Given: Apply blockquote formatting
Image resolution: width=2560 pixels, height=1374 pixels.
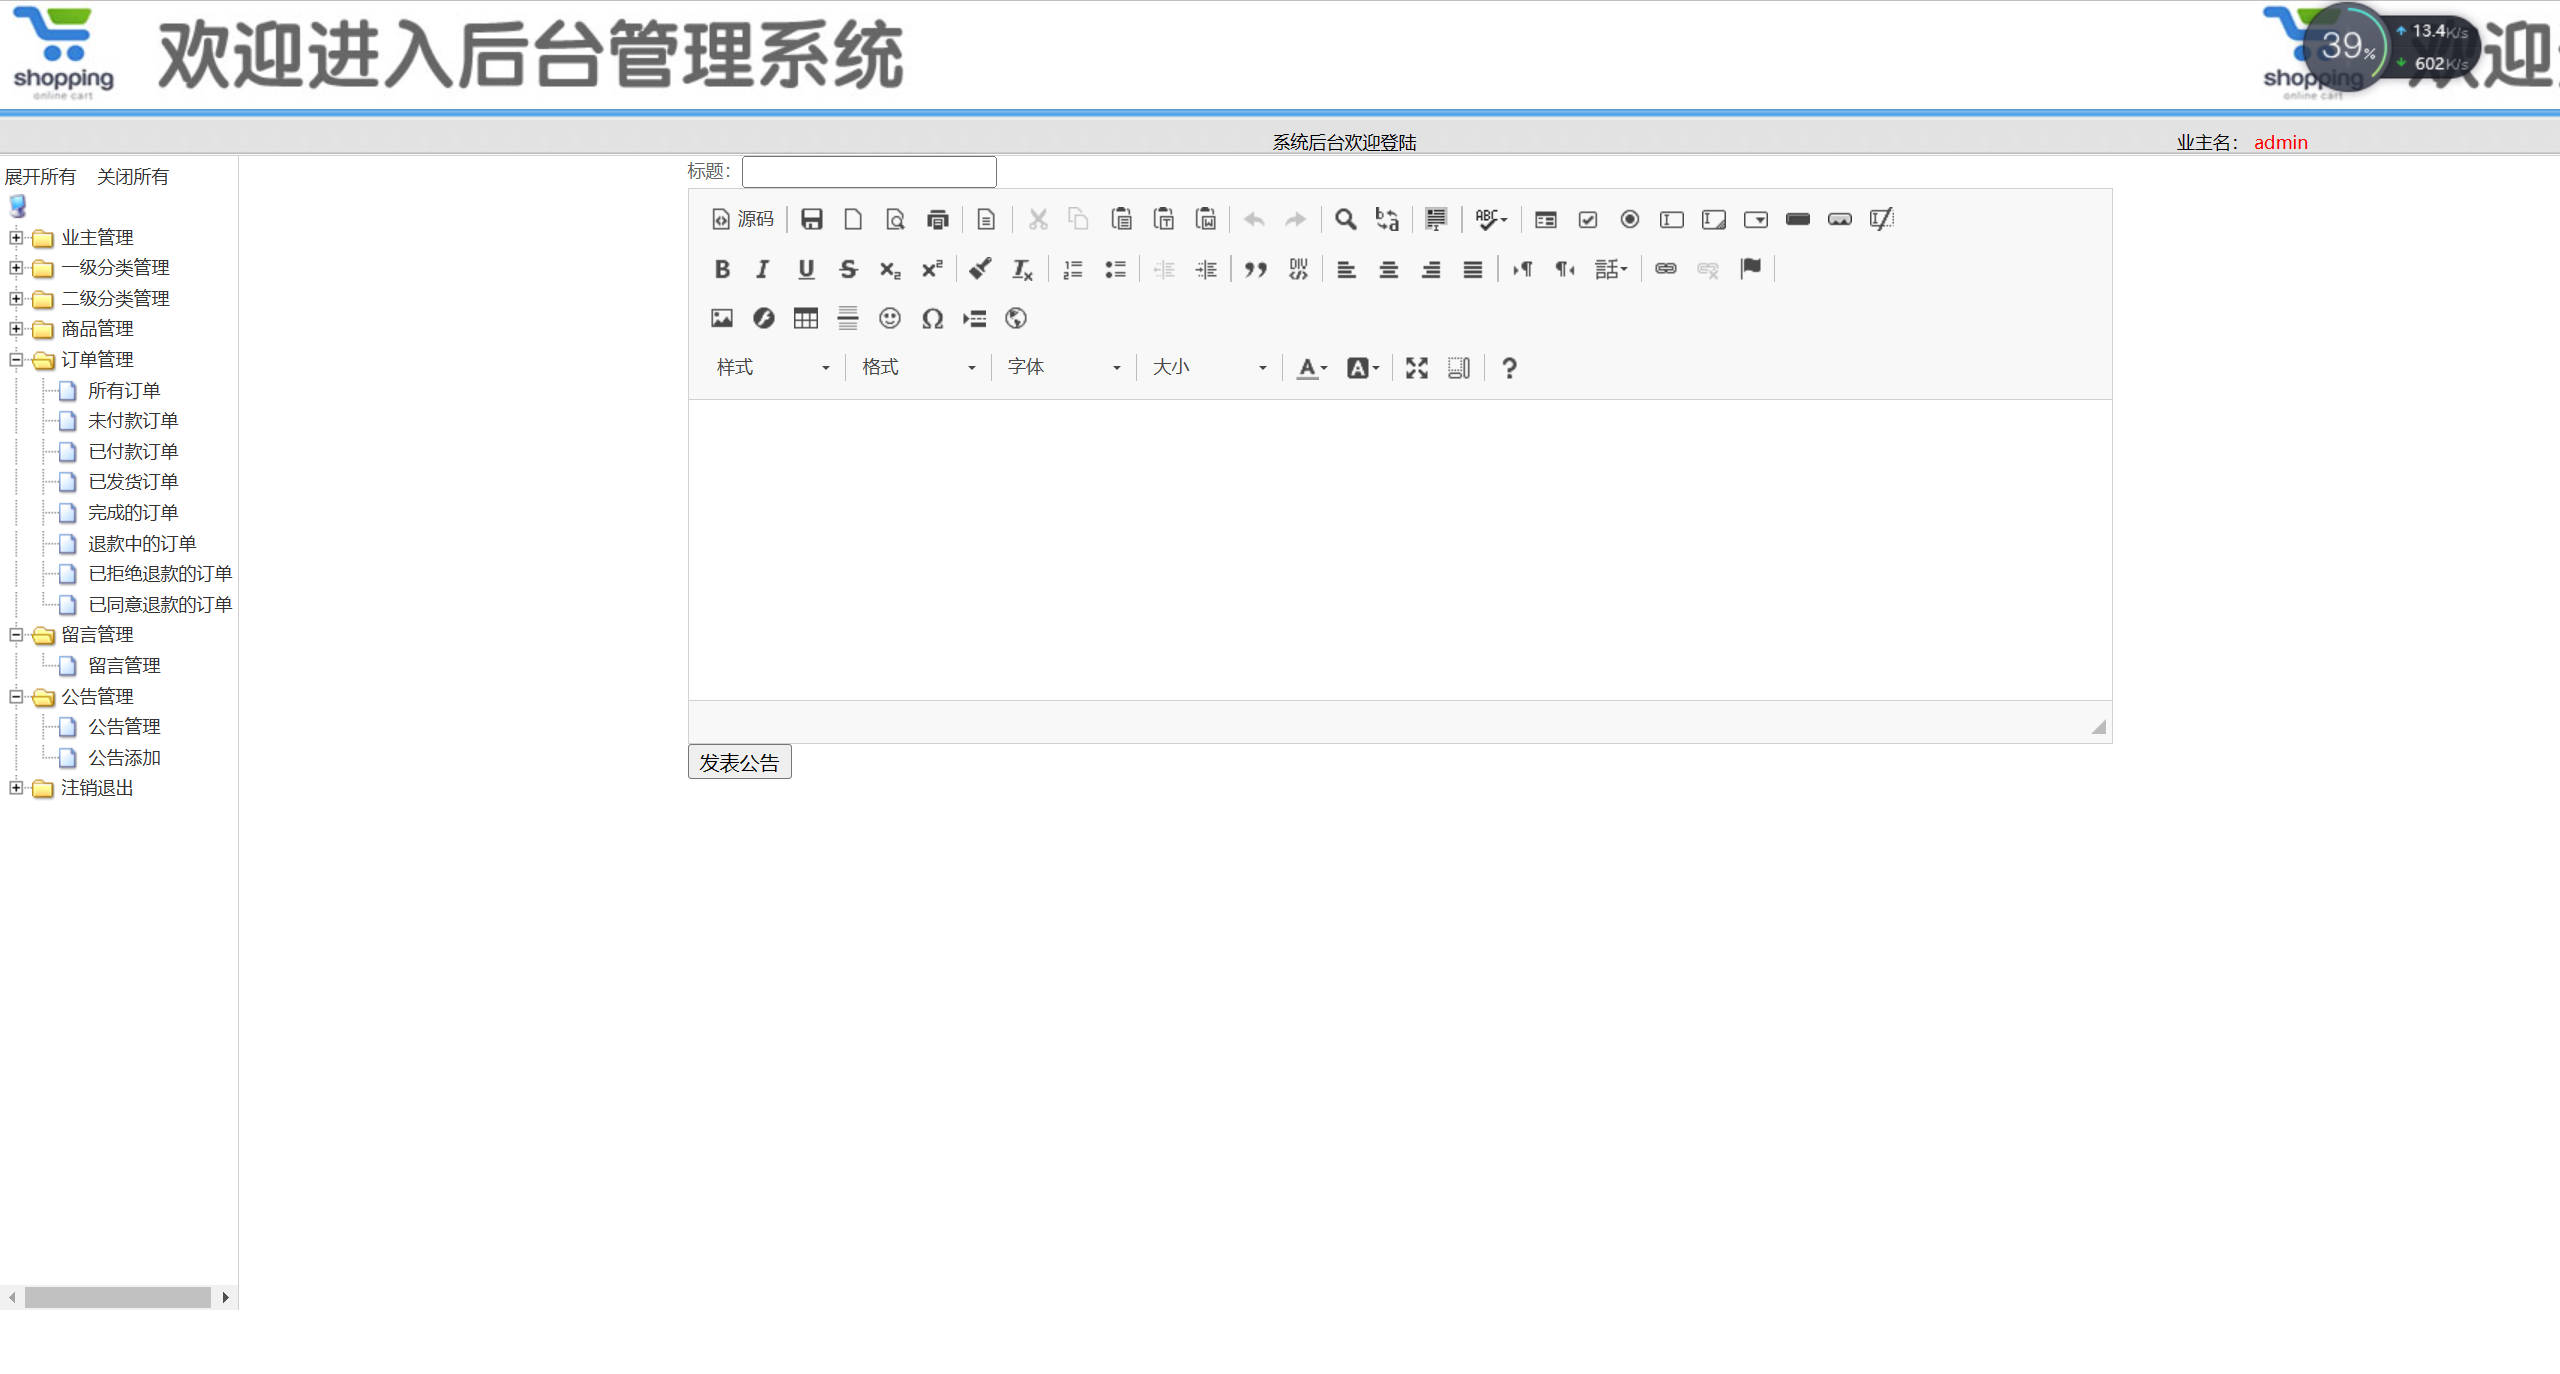Looking at the screenshot, I should click(x=1256, y=269).
